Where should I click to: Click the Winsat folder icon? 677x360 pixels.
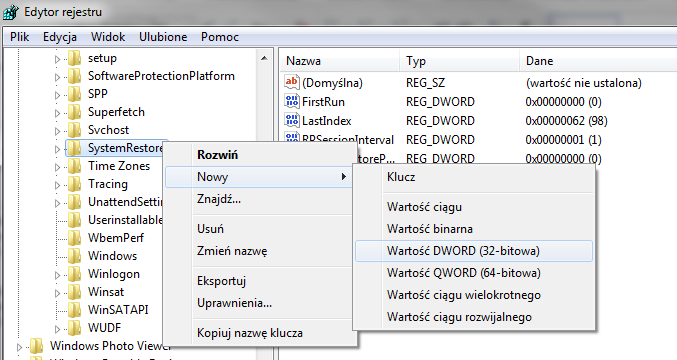[75, 292]
